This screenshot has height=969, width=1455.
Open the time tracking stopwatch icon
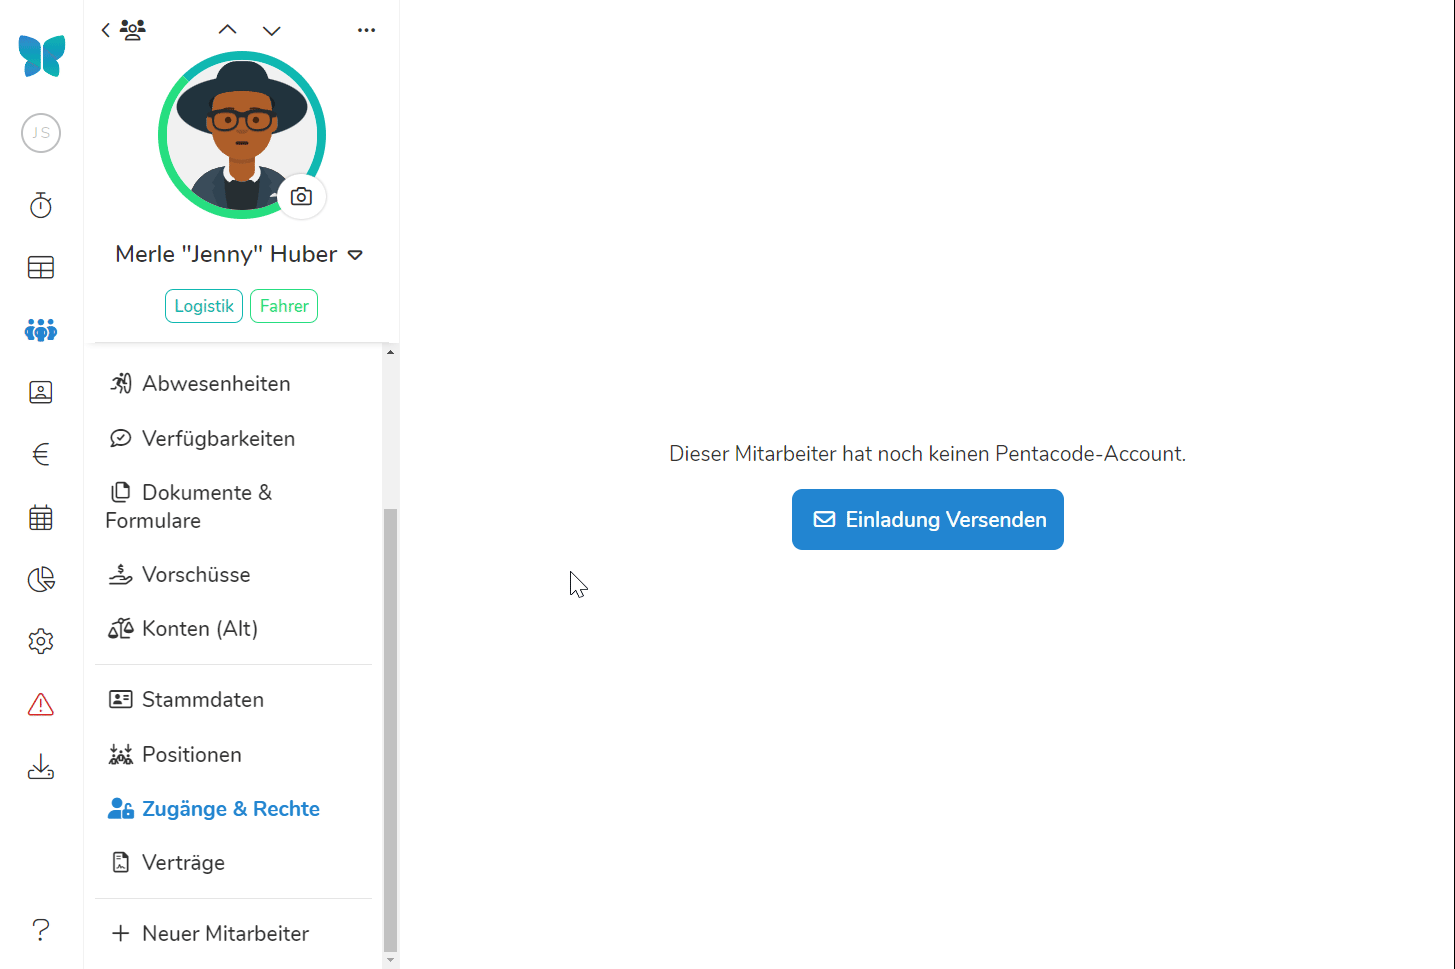41,206
